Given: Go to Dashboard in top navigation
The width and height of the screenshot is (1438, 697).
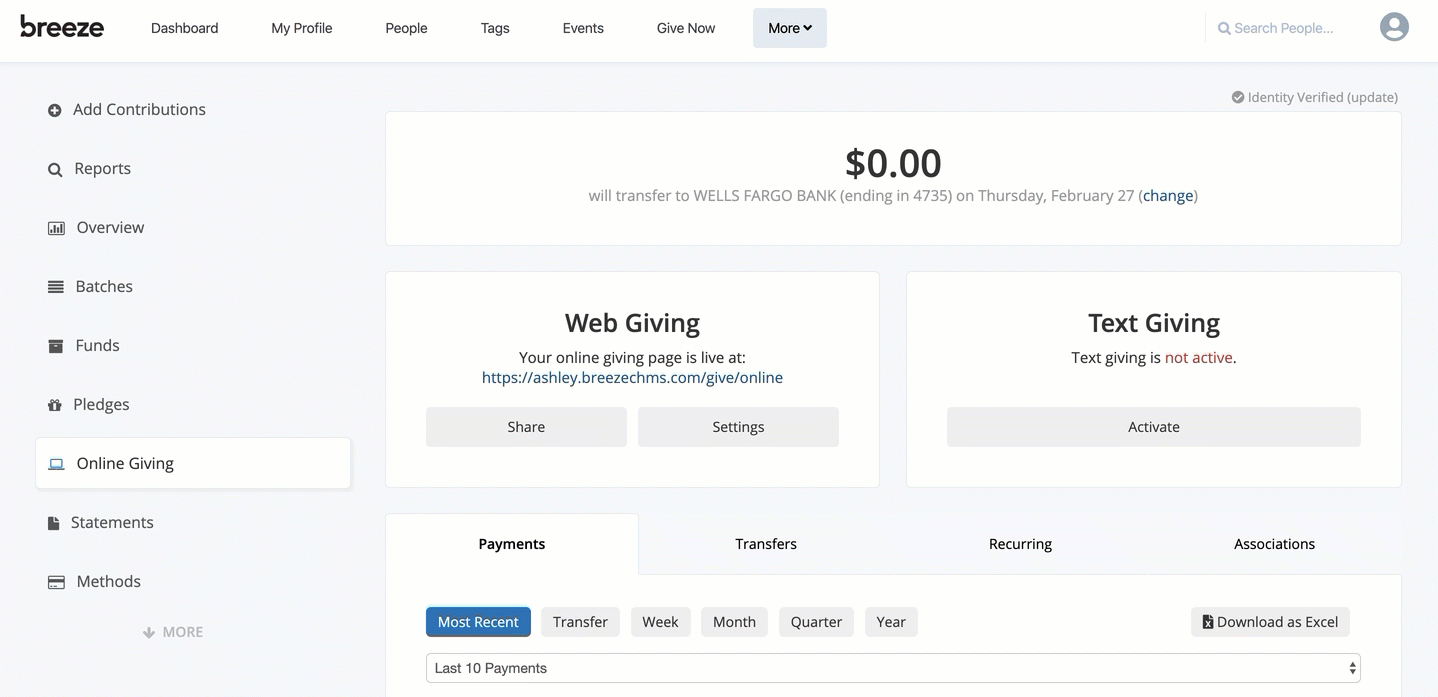Looking at the screenshot, I should 185,28.
